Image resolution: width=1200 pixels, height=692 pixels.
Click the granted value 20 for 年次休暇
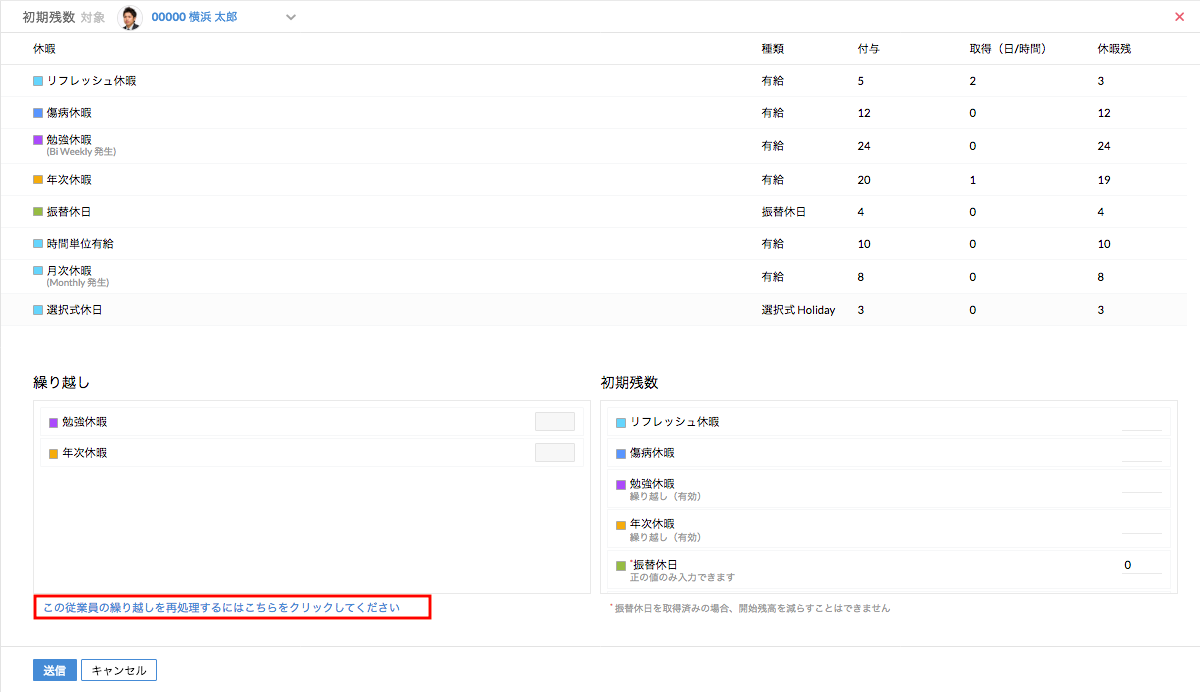(x=864, y=180)
